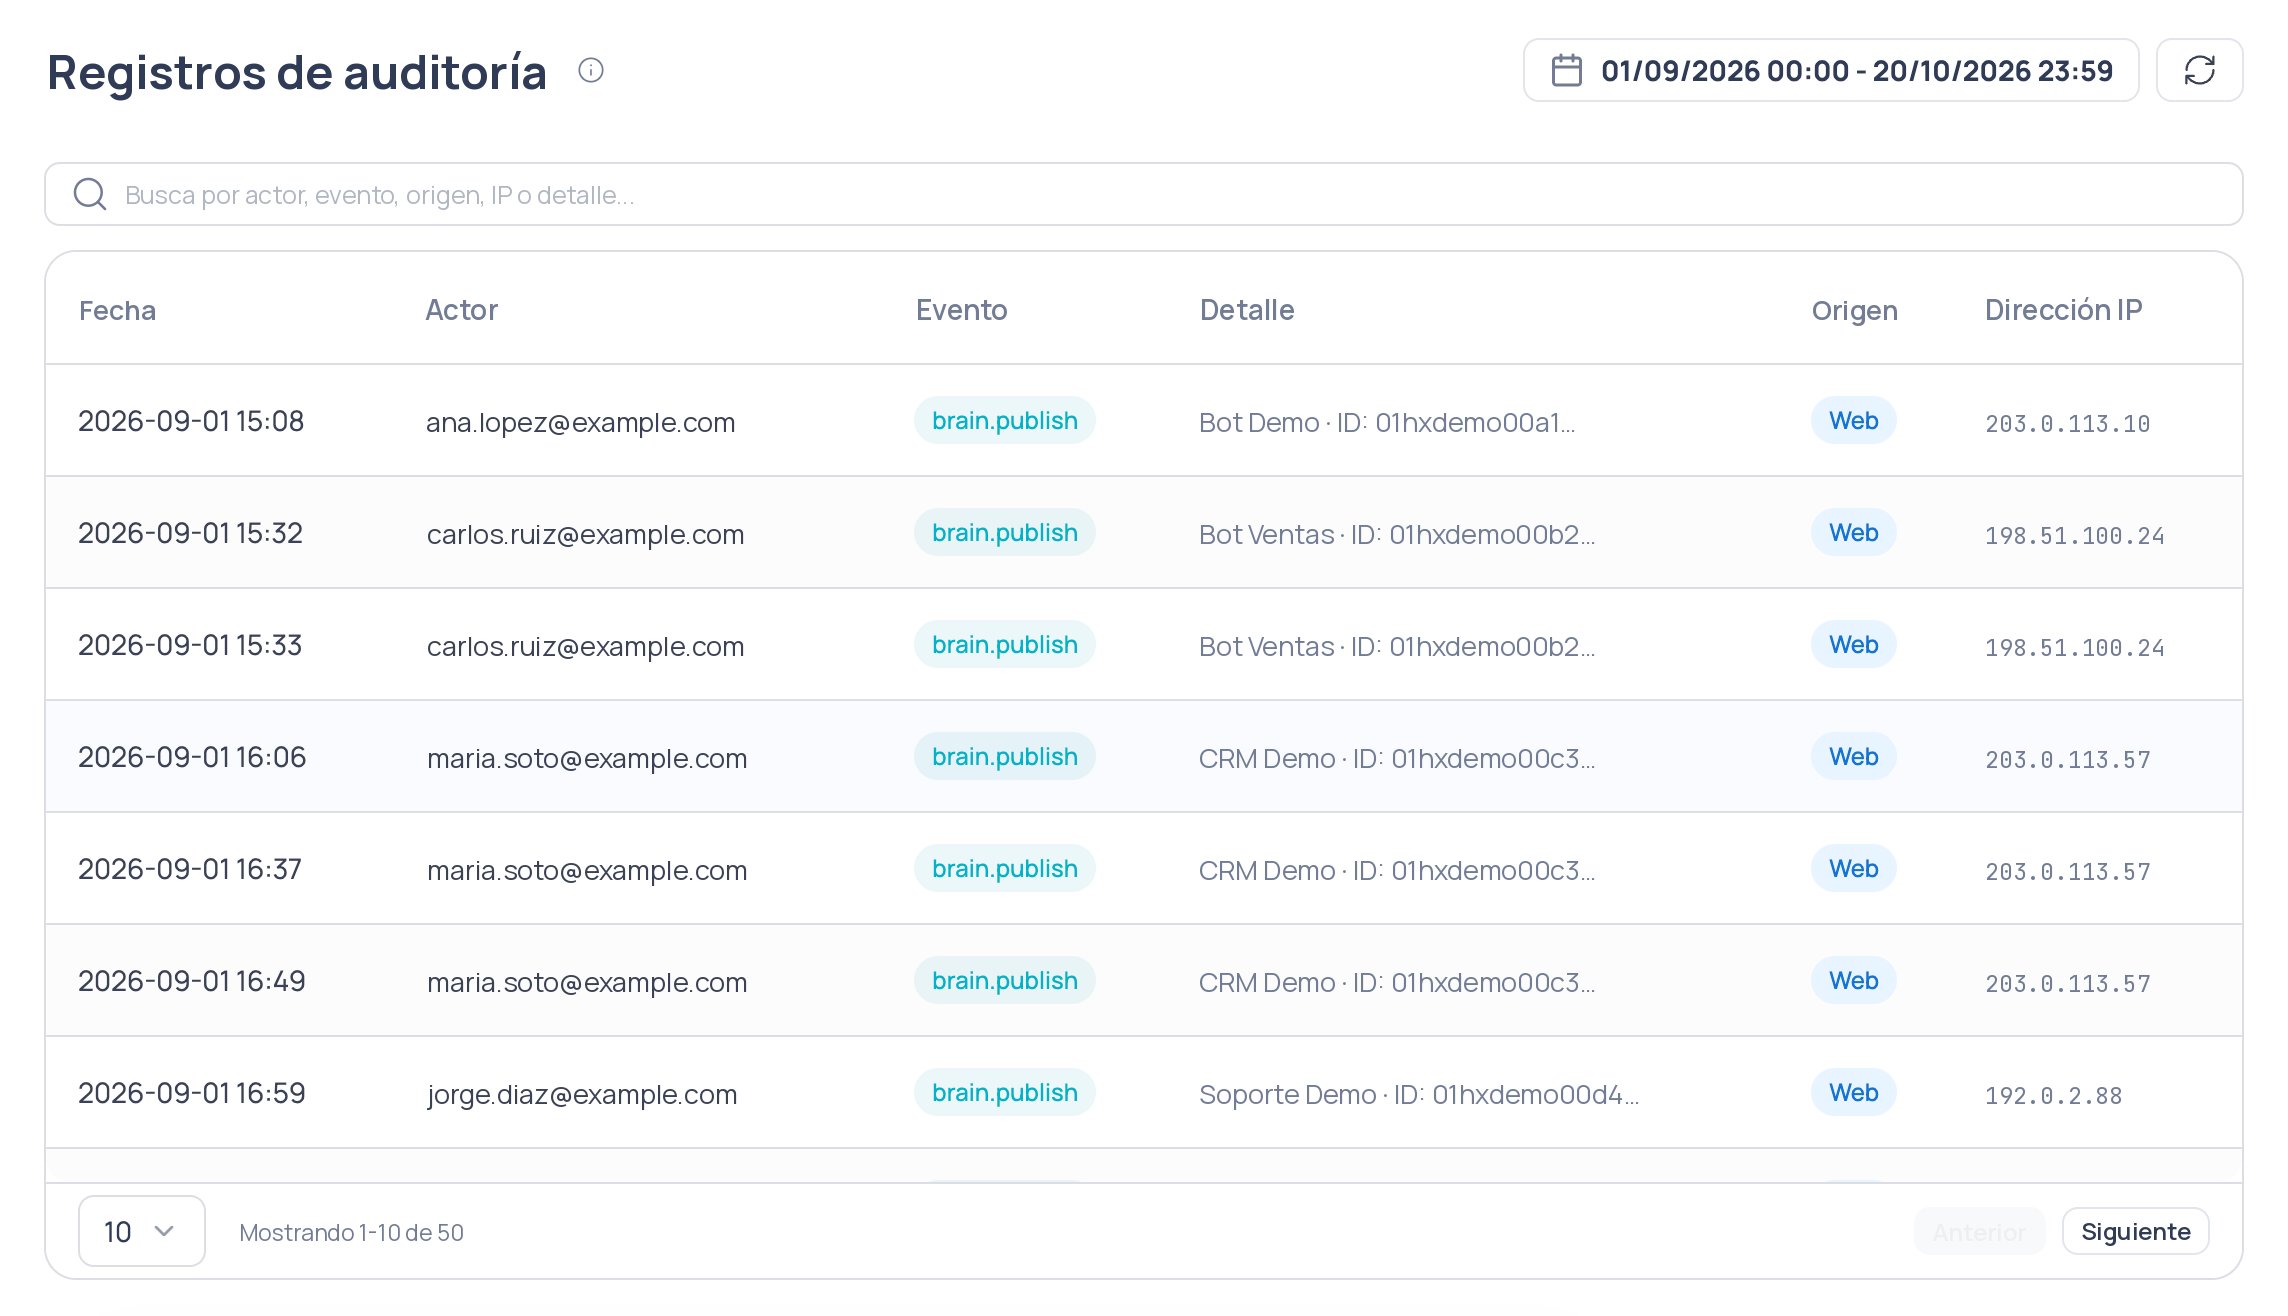Click the disabled Anterior button

coord(1979,1231)
